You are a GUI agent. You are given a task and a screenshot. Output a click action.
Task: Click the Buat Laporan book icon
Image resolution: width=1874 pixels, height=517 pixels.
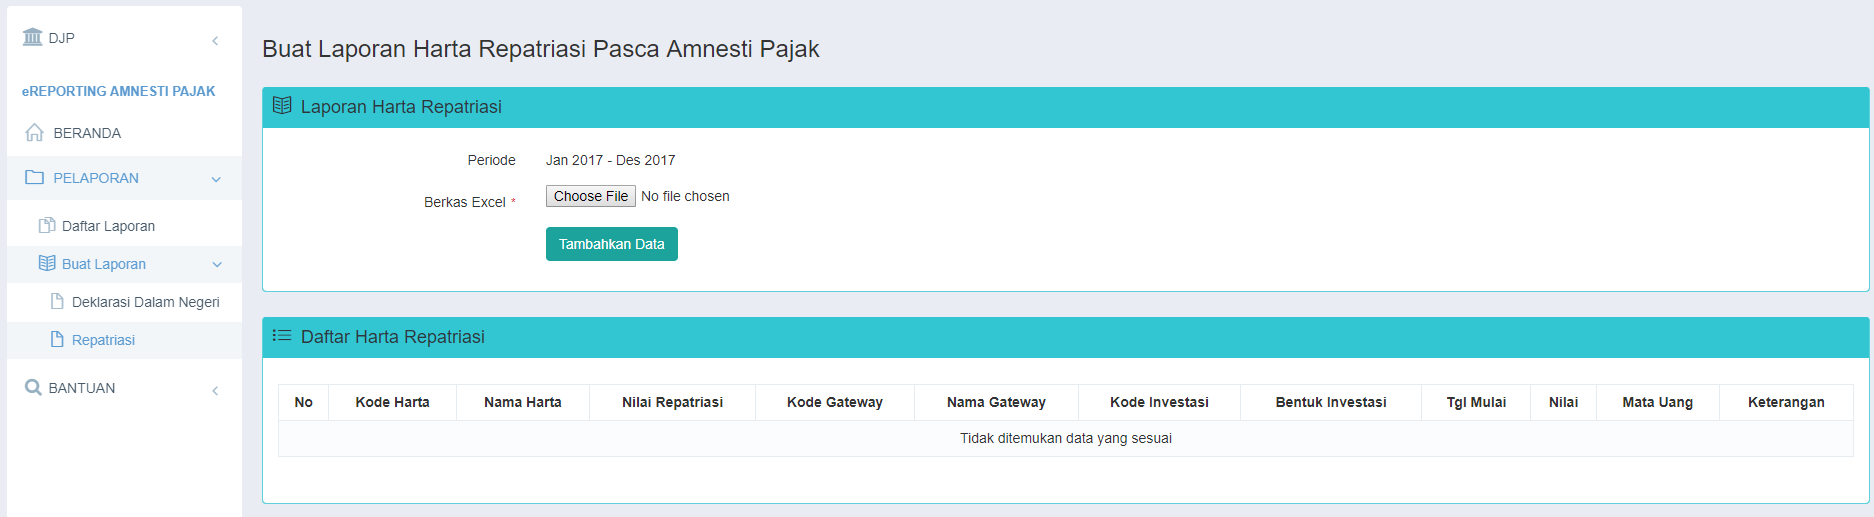(47, 264)
